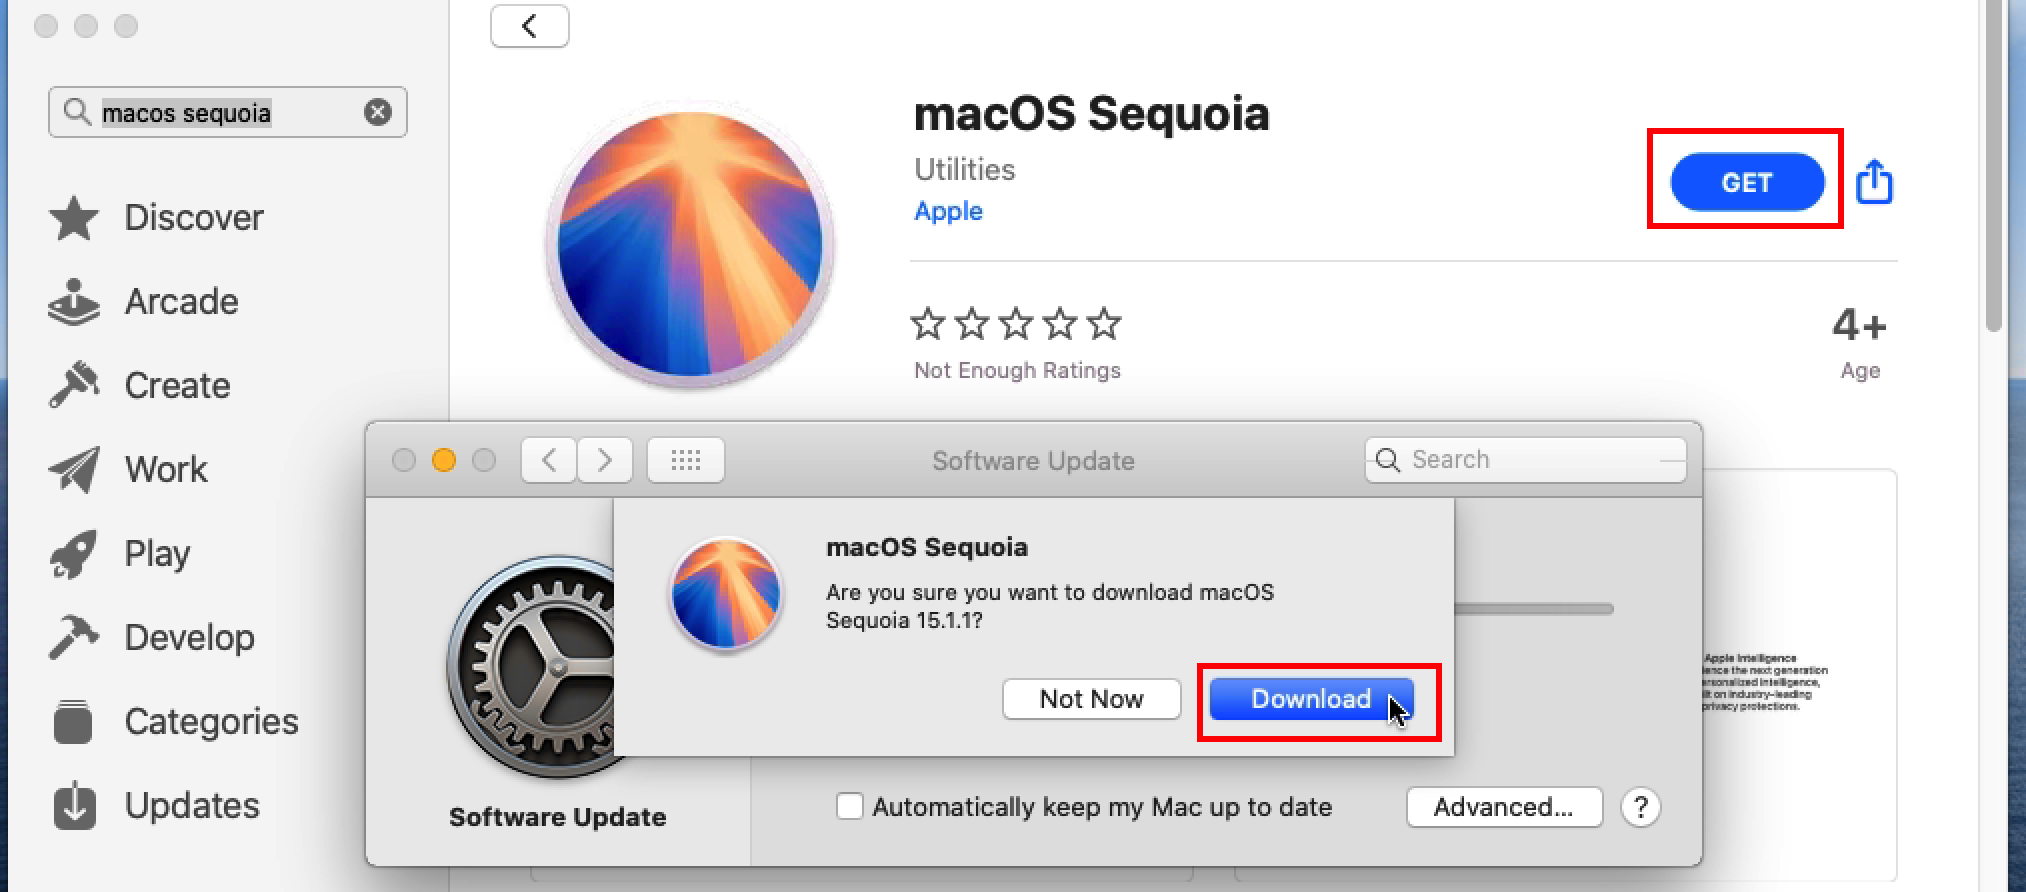
Task: Click the star rating control
Action: click(1016, 323)
